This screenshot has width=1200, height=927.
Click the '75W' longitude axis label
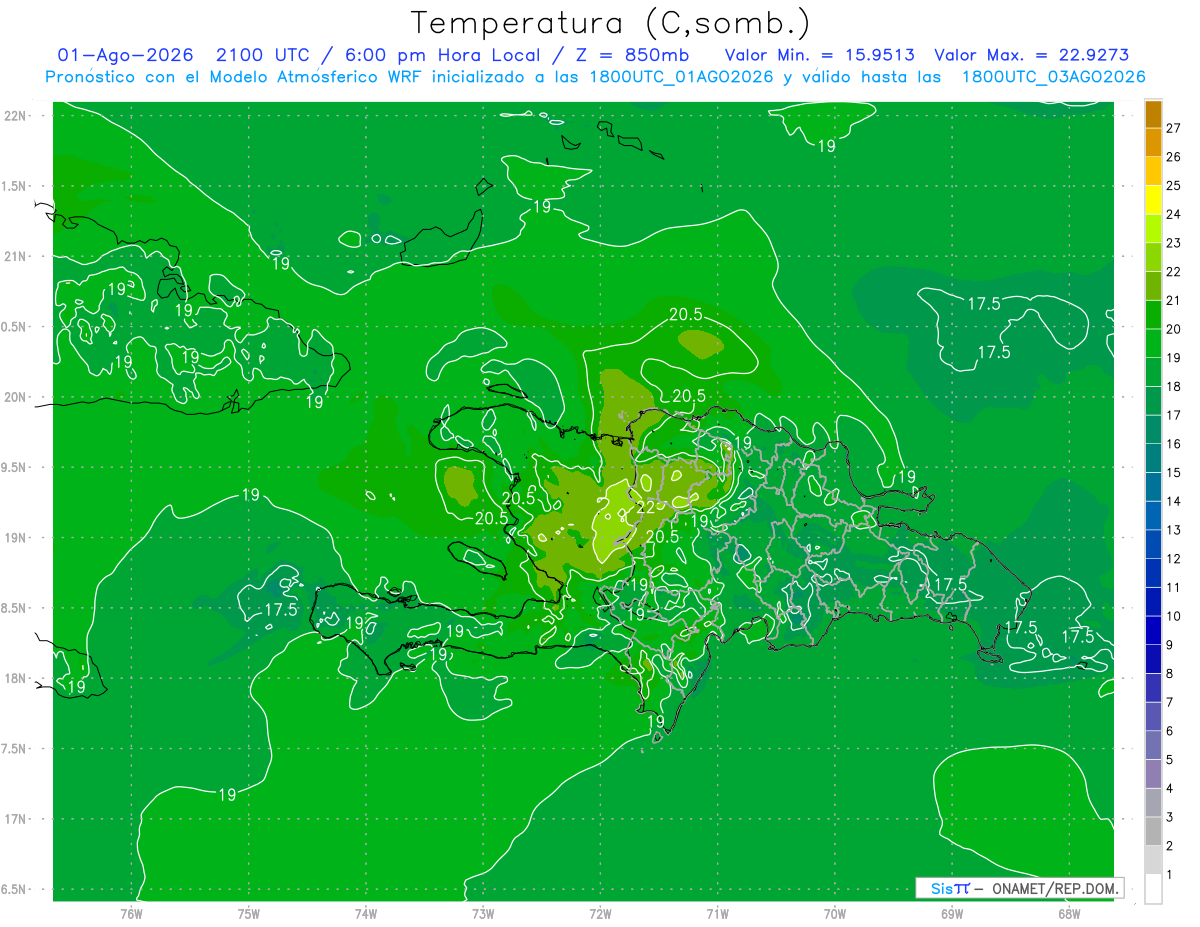(x=248, y=913)
